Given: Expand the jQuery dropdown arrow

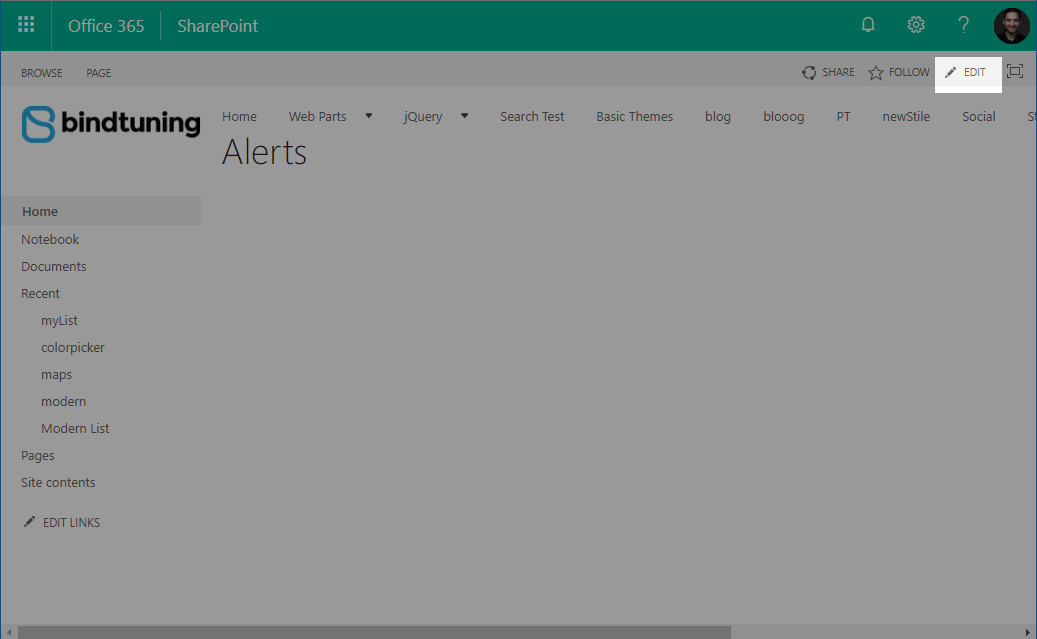Looking at the screenshot, I should tap(464, 116).
